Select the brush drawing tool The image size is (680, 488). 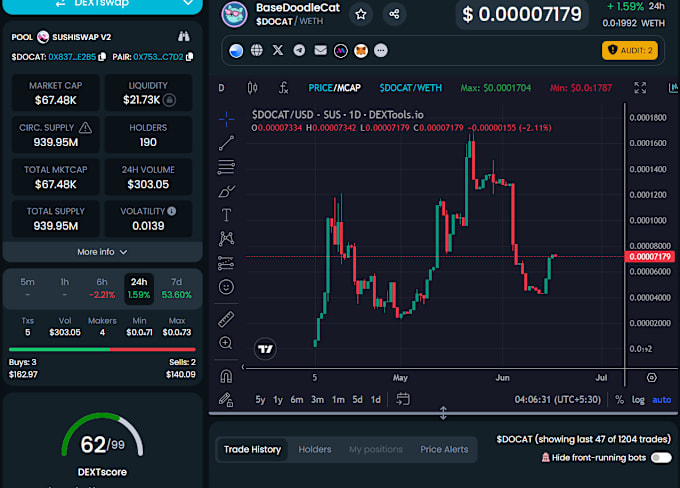(226, 191)
